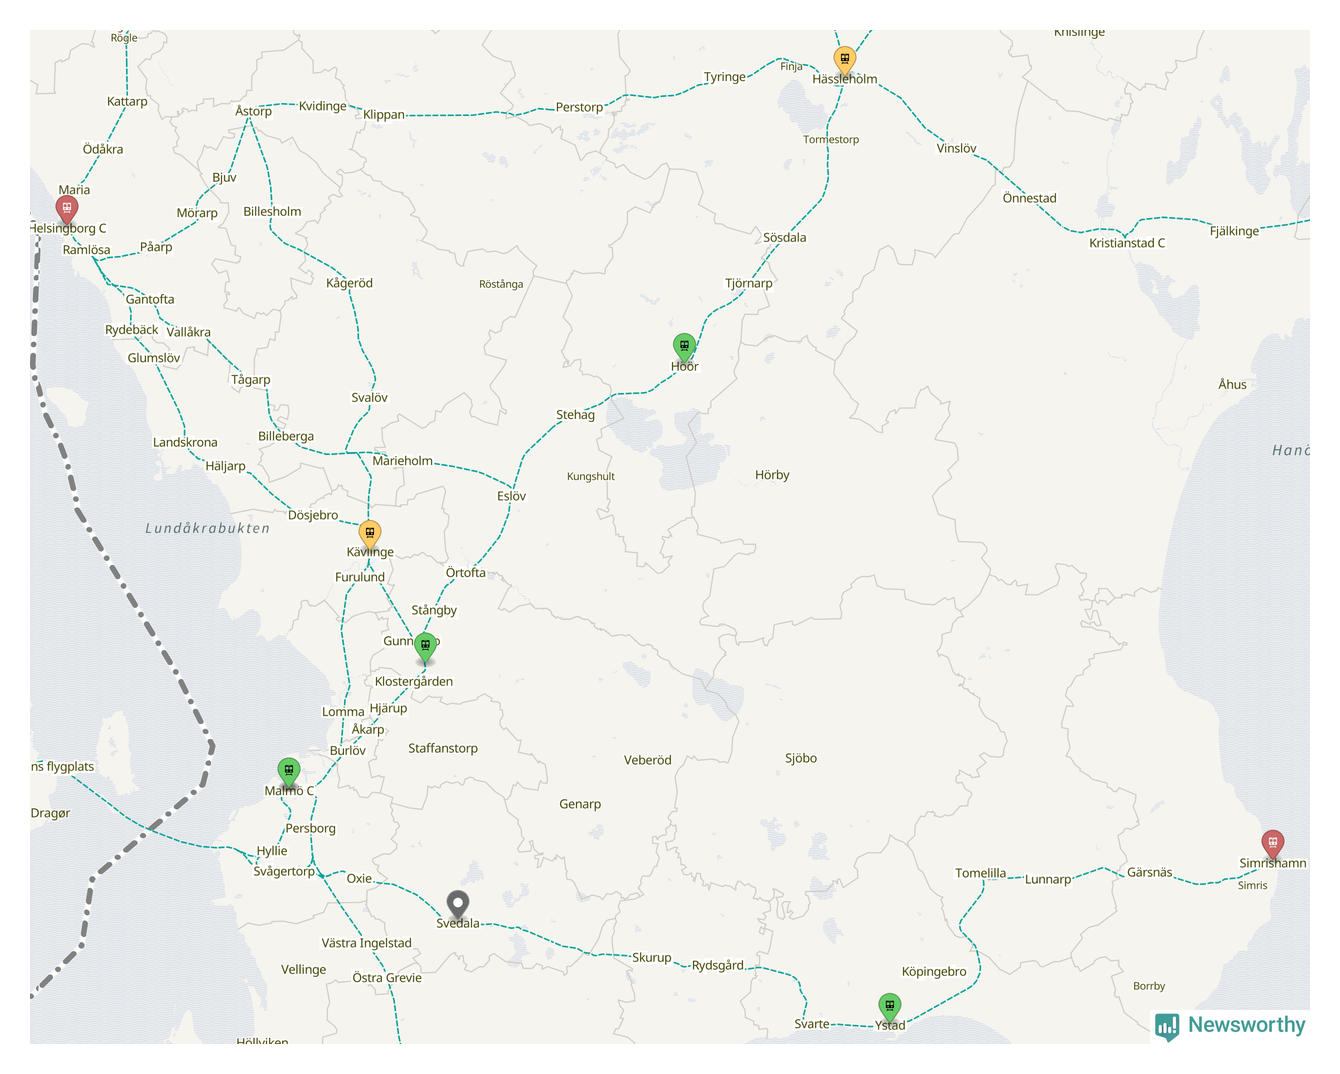Select the green train marker at Höör
Image resolution: width=1340 pixels, height=1074 pixels.
[x=684, y=348]
